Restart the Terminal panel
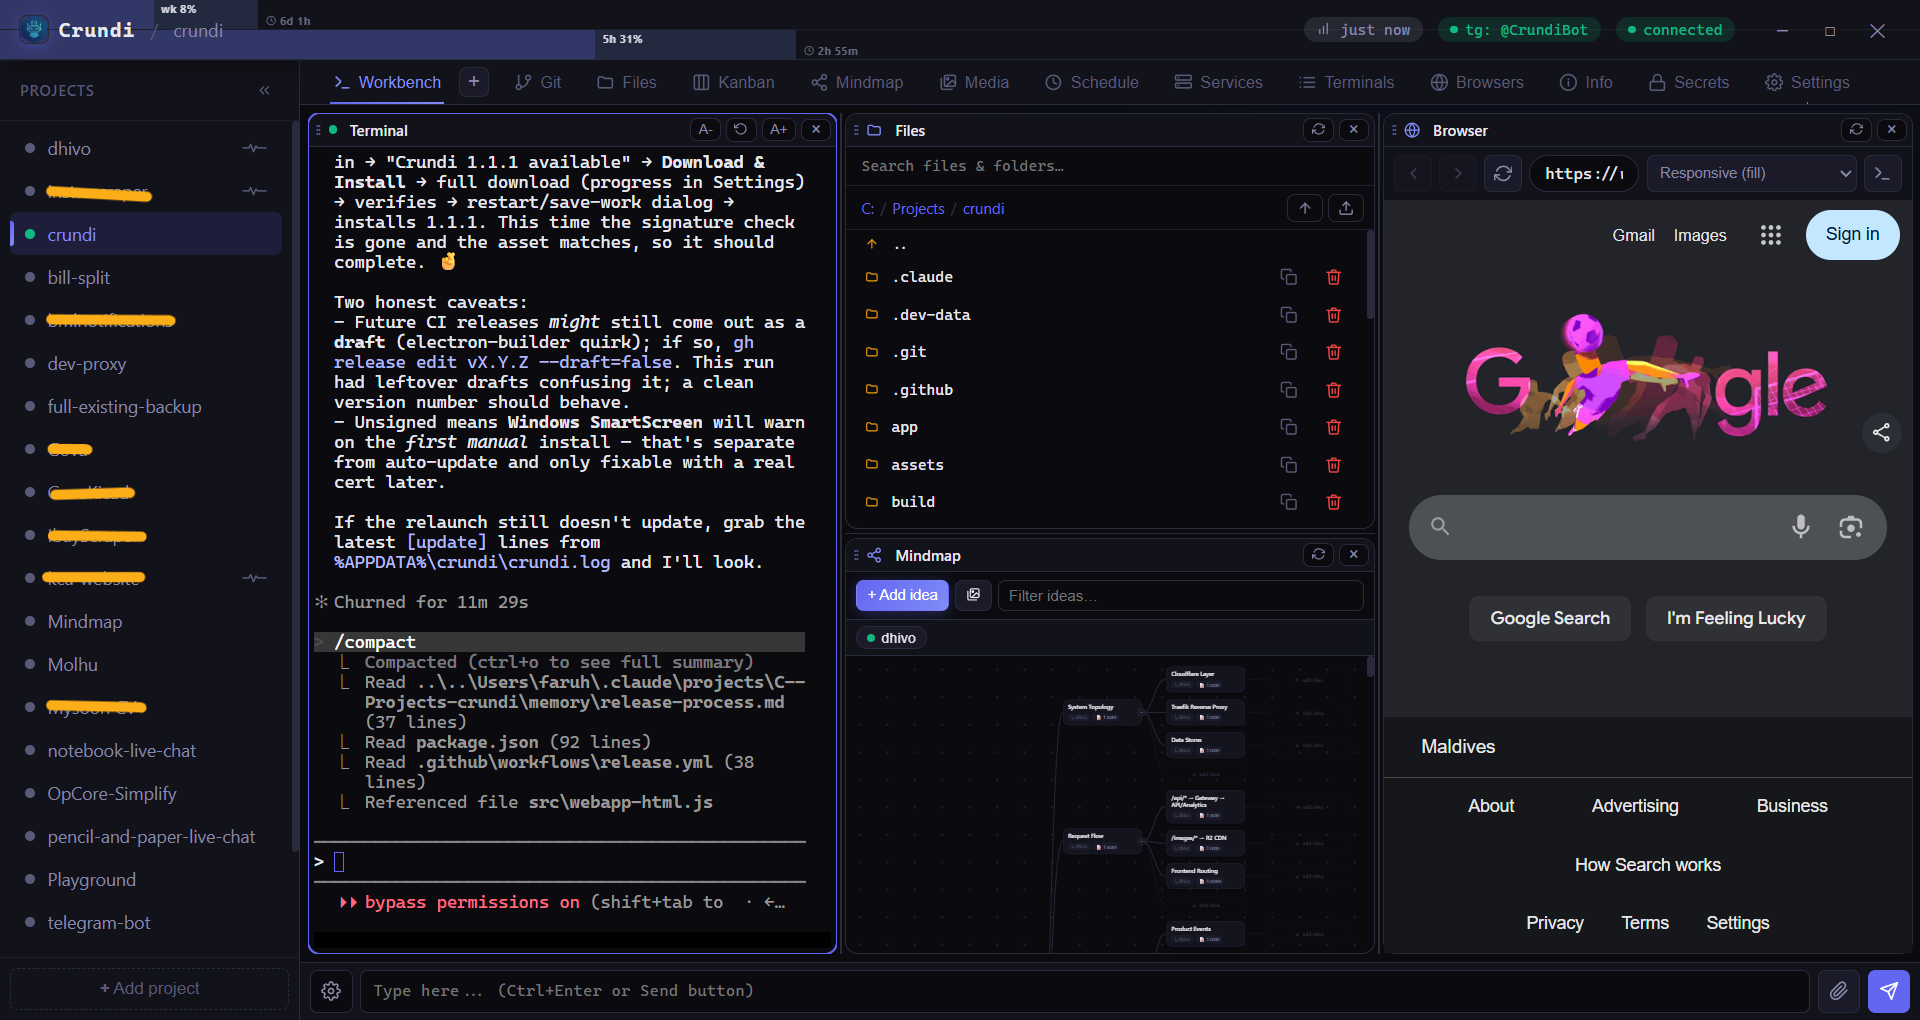Image resolution: width=1920 pixels, height=1020 pixels. [x=741, y=130]
